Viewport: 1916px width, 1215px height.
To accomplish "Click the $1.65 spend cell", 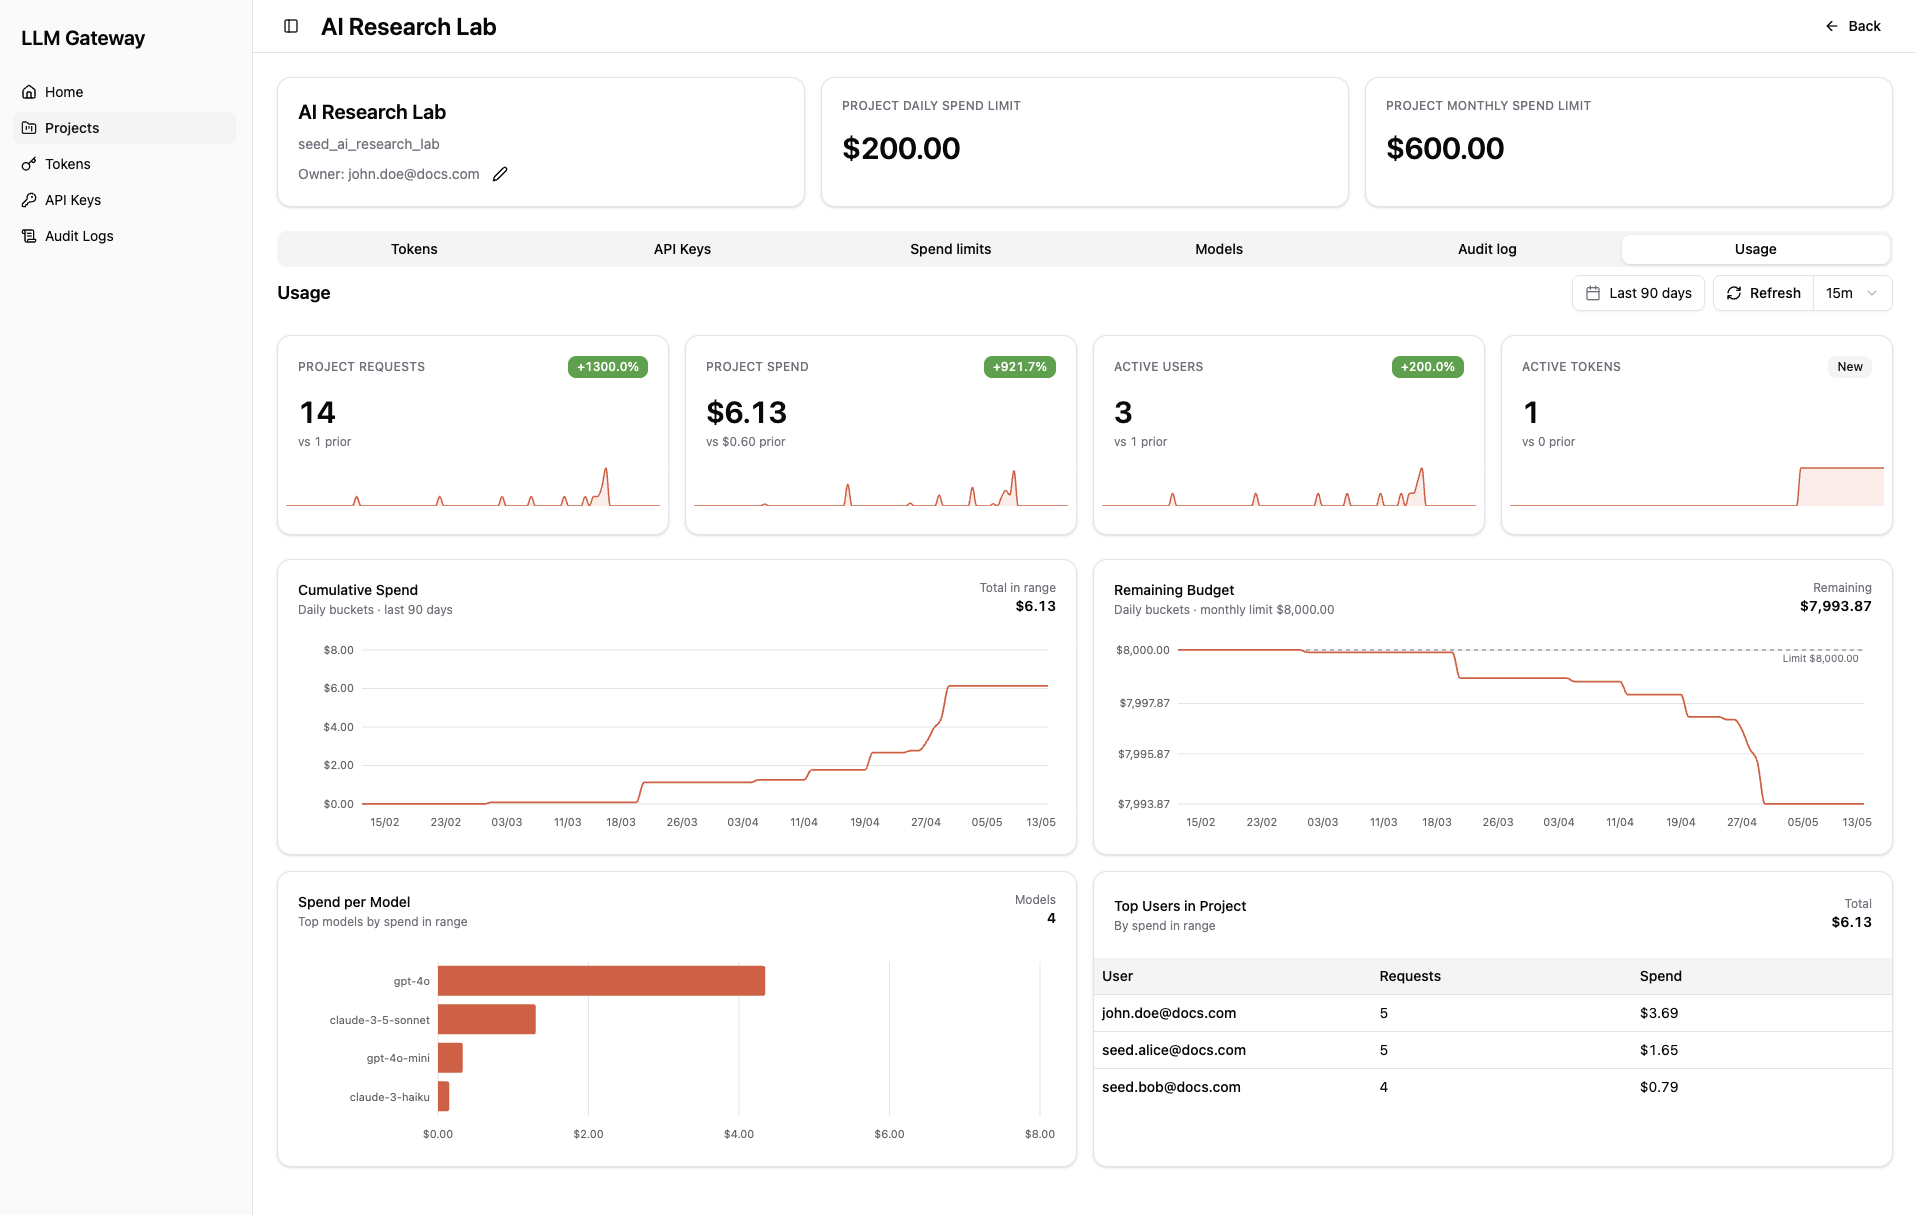I will pyautogui.click(x=1659, y=1050).
